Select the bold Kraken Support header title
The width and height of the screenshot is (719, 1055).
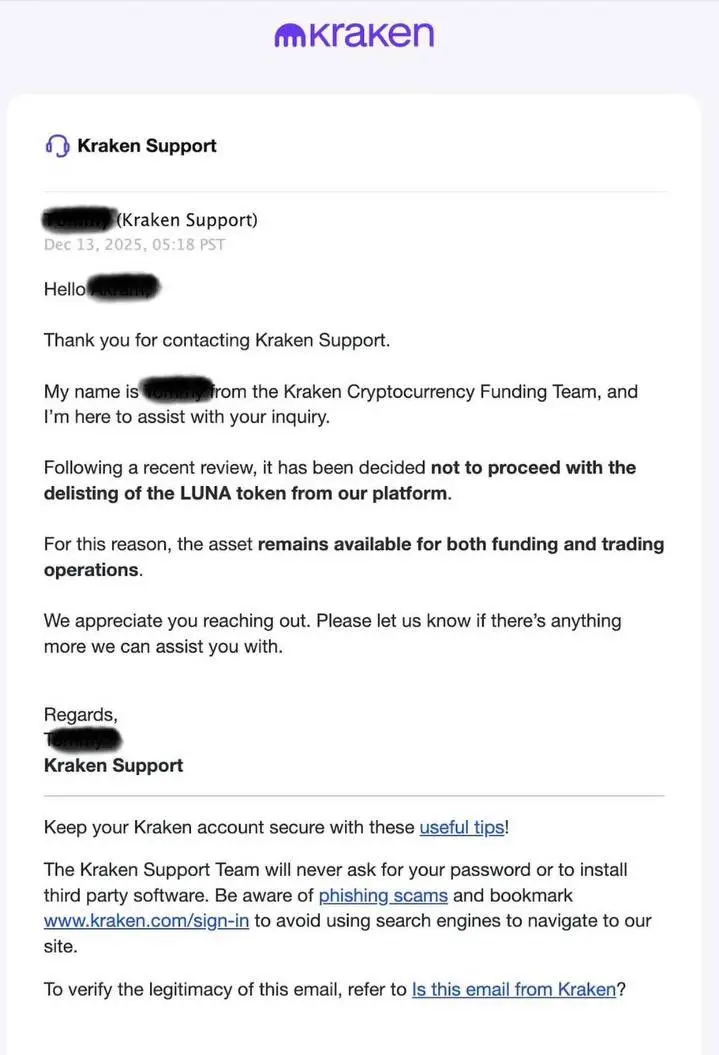pyautogui.click(x=147, y=145)
